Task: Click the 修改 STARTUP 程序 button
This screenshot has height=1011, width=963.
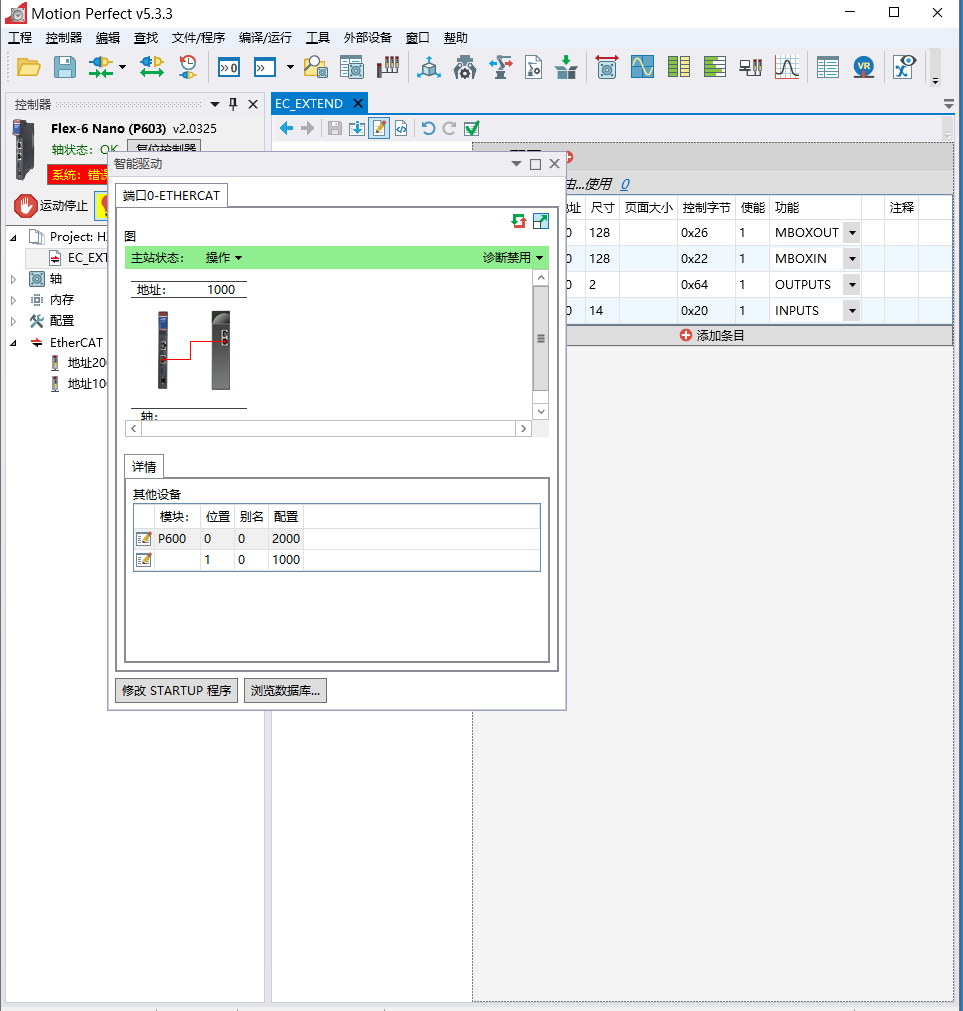Action: coord(177,691)
